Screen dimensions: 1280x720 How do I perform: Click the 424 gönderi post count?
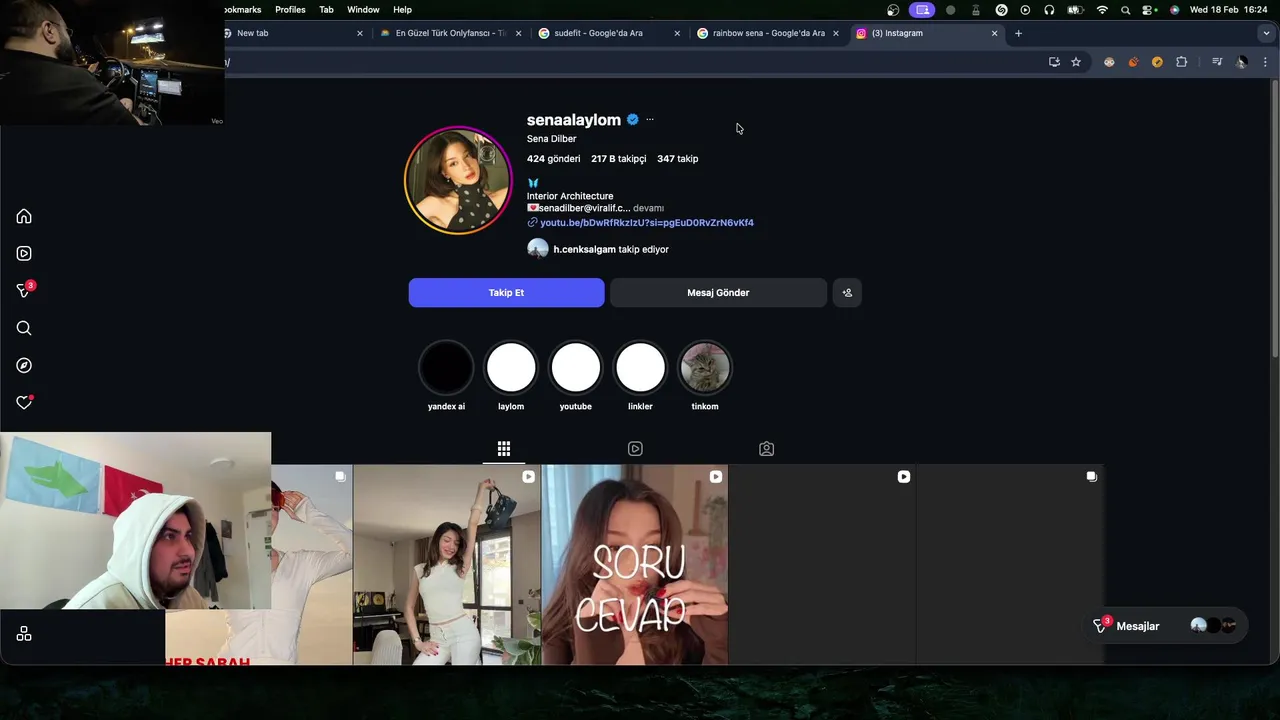pos(553,159)
